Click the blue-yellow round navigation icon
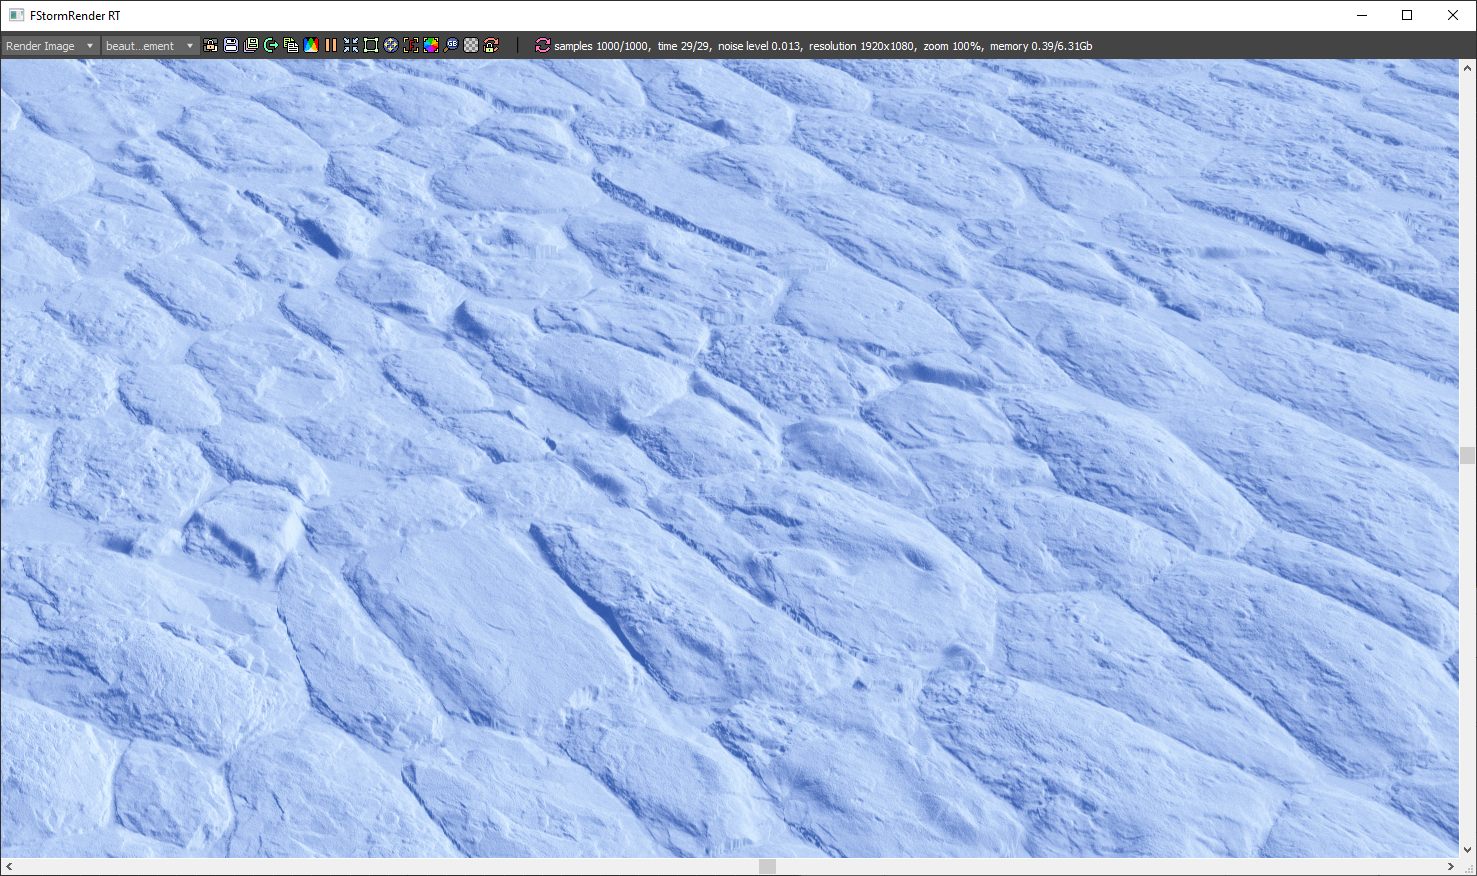 coord(391,46)
